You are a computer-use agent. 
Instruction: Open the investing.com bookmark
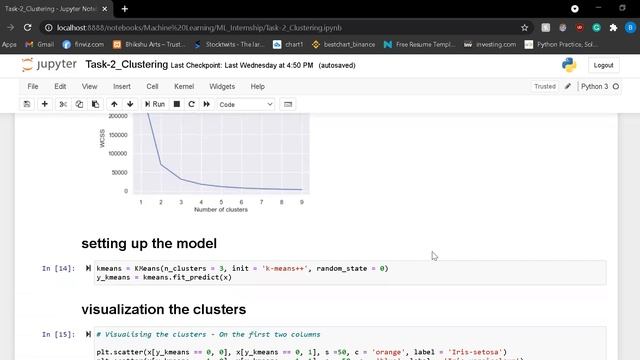(490, 44)
